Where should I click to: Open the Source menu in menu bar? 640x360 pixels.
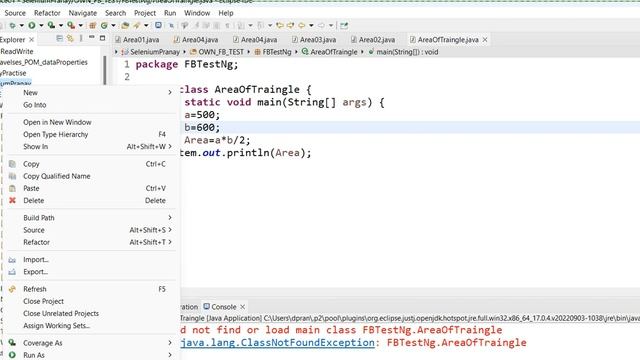(x=15, y=13)
